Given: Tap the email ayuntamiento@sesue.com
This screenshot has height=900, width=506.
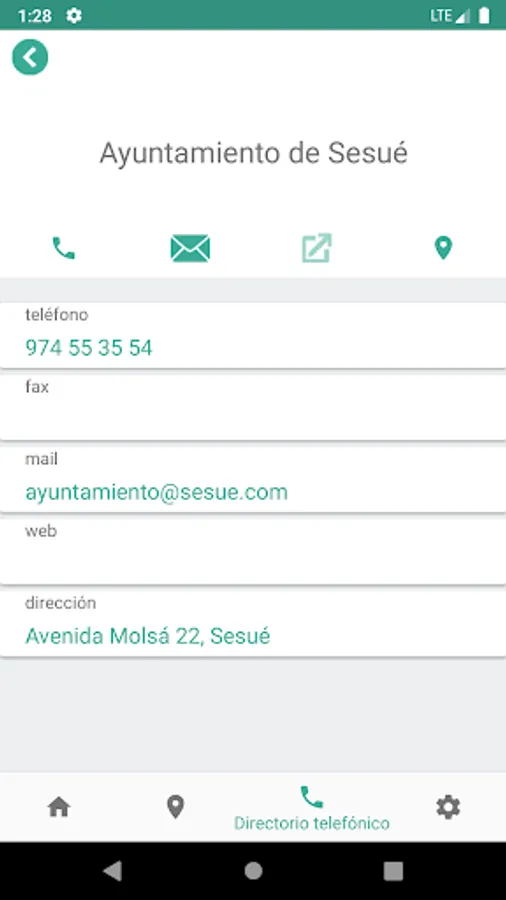Looking at the screenshot, I should coord(157,492).
